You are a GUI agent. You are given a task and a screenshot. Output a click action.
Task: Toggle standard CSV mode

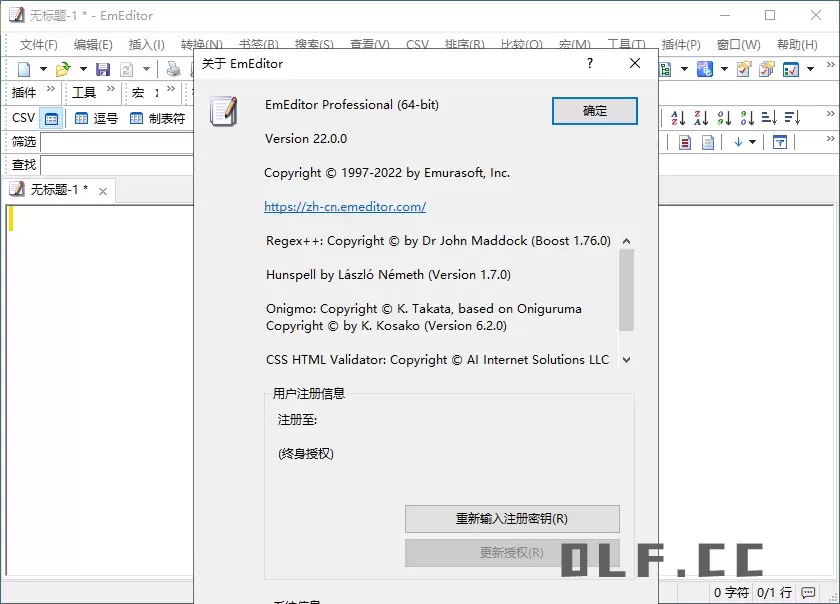tap(50, 117)
